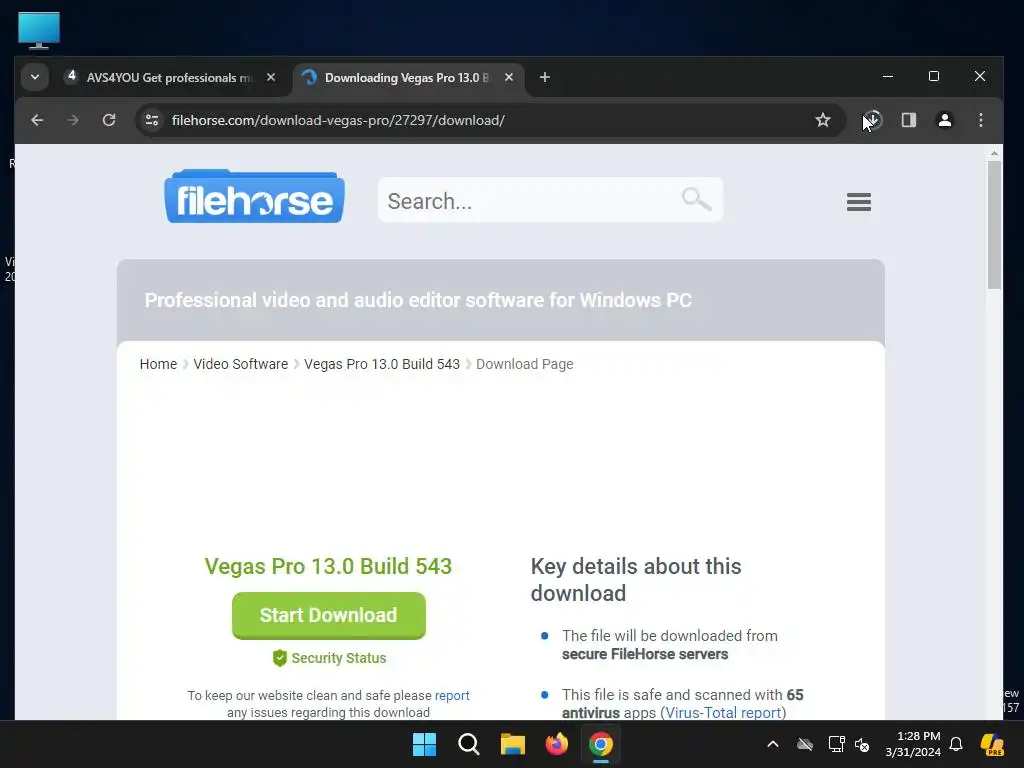
Task: Click the OneDrive cloud tray icon
Action: tap(805, 744)
